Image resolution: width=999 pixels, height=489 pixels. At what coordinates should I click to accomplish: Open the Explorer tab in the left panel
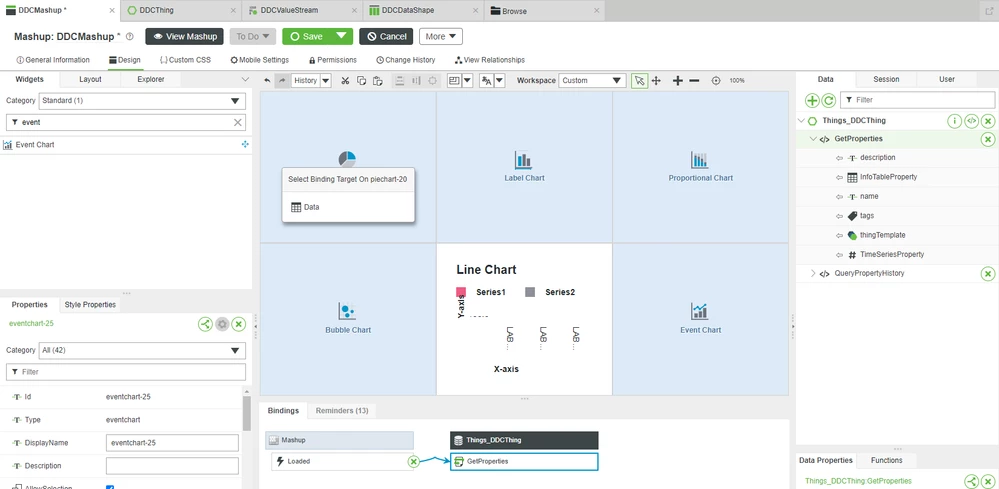151,80
